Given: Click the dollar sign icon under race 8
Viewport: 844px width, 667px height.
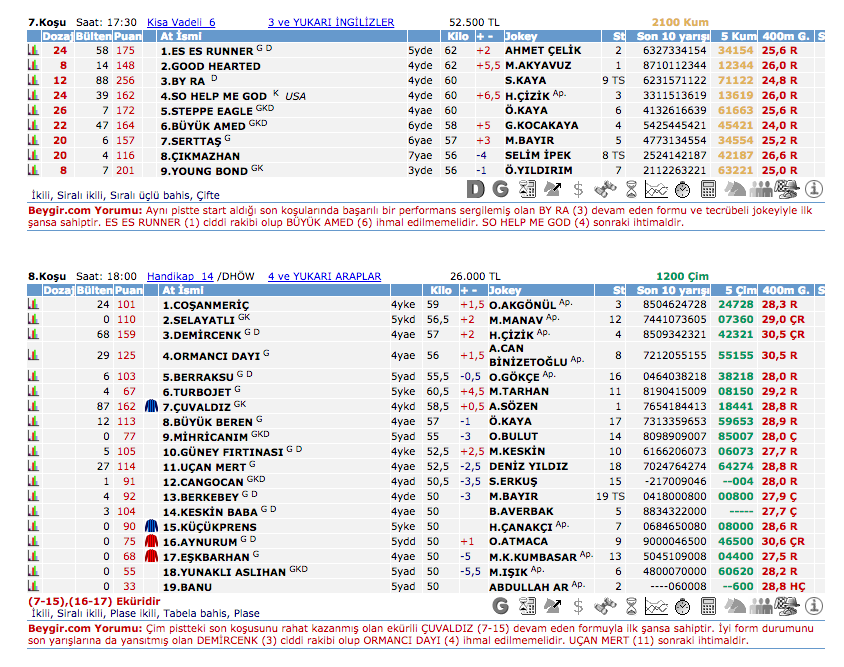Looking at the screenshot, I should [x=578, y=607].
